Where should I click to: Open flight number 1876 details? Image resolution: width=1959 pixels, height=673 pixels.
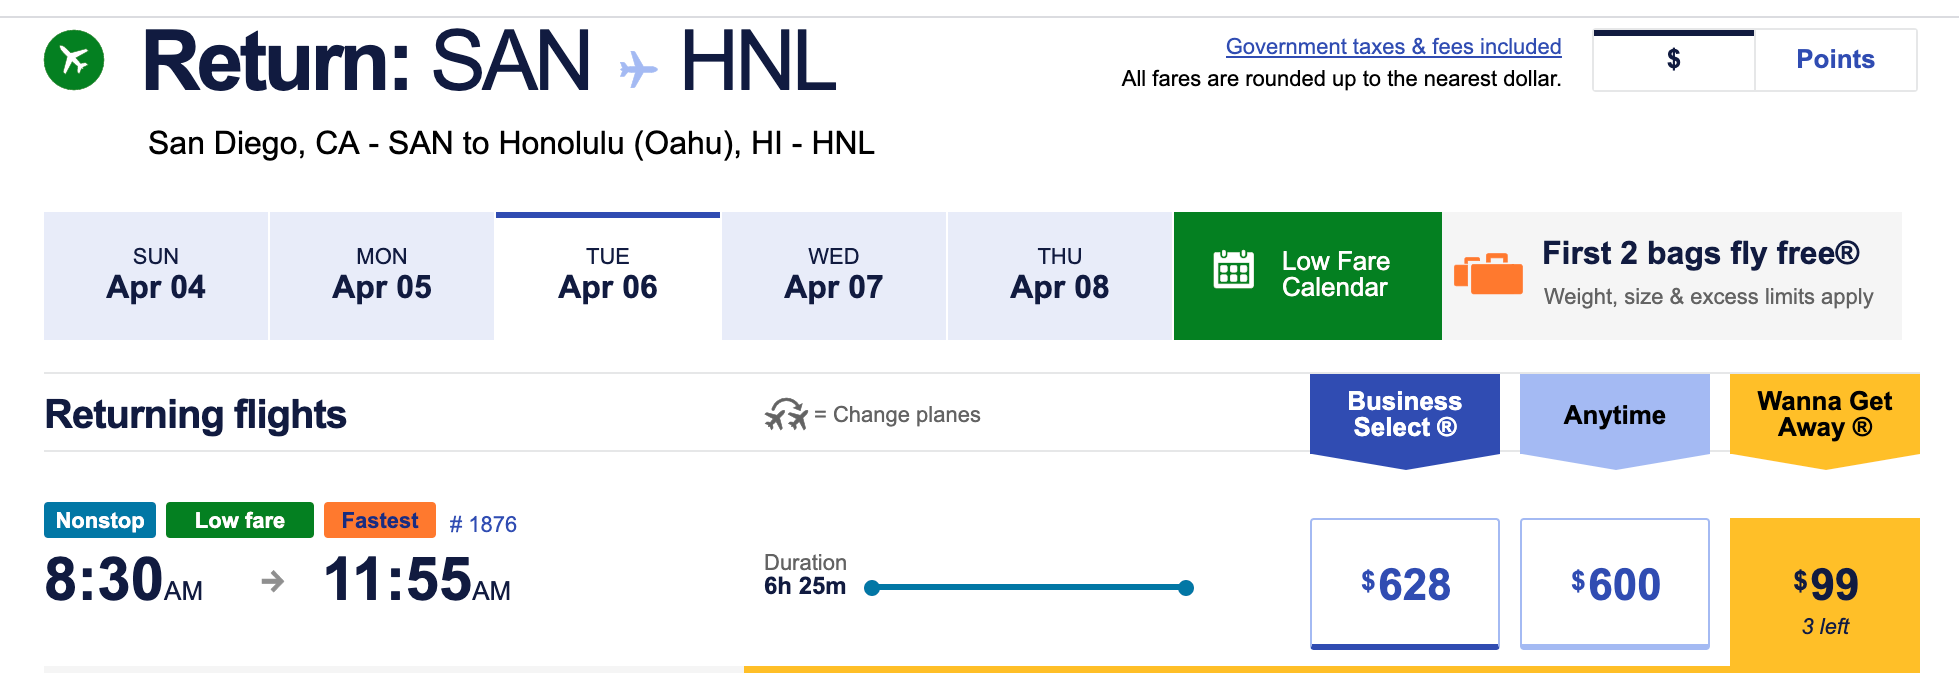[x=483, y=524]
